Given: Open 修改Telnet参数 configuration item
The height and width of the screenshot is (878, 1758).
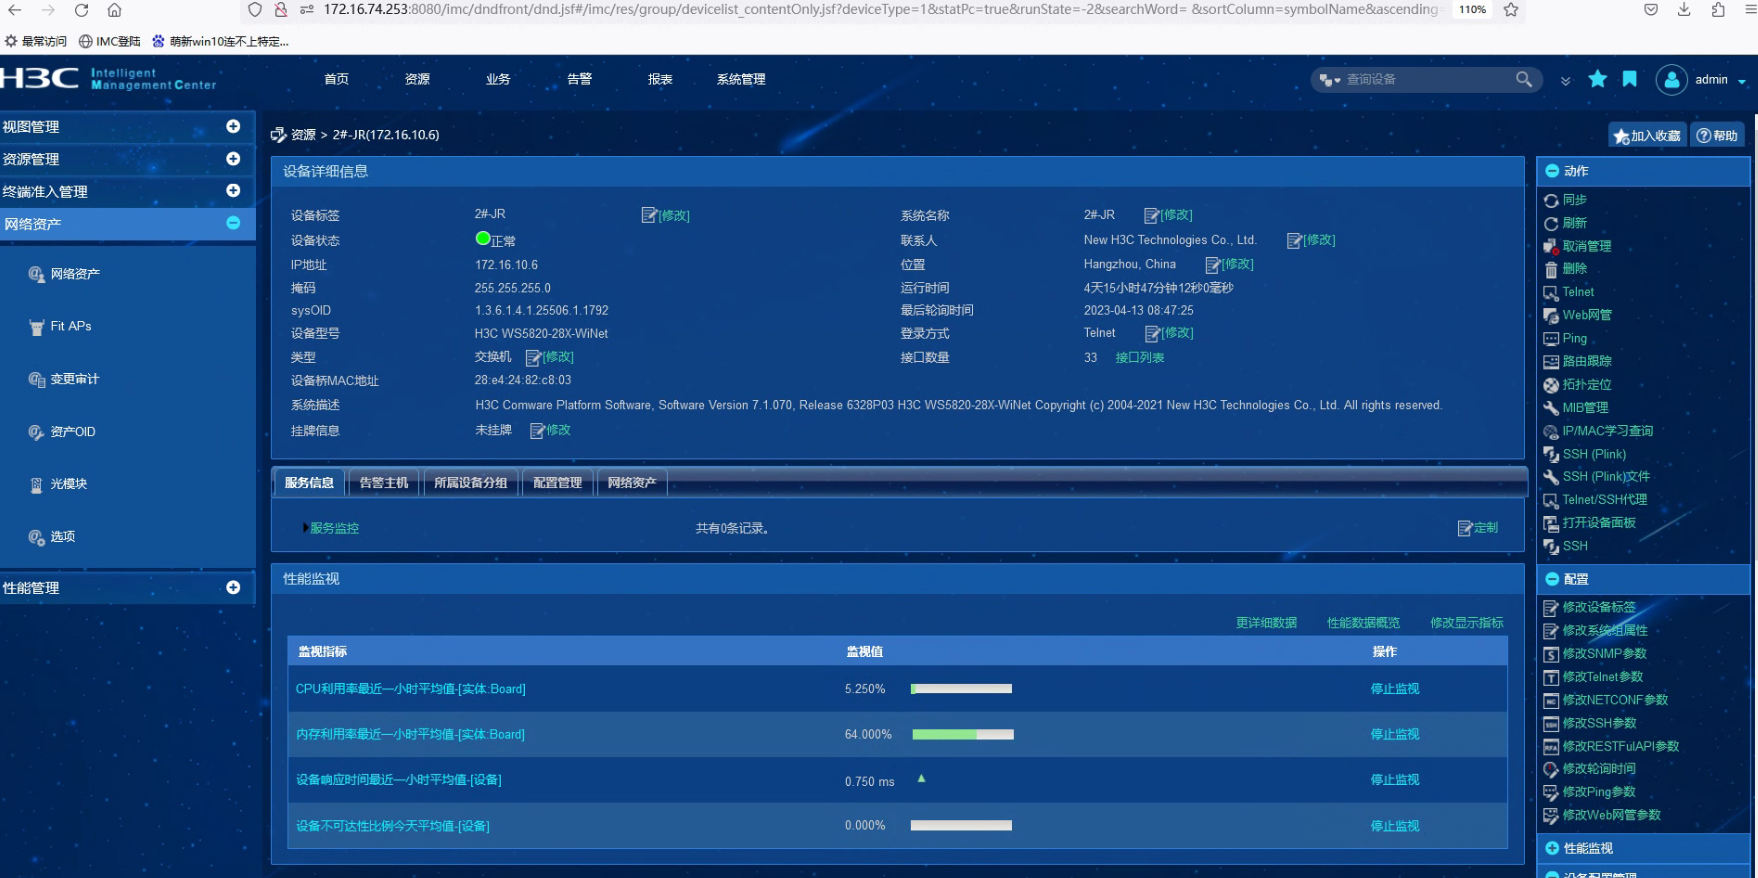Looking at the screenshot, I should click(x=1602, y=677).
